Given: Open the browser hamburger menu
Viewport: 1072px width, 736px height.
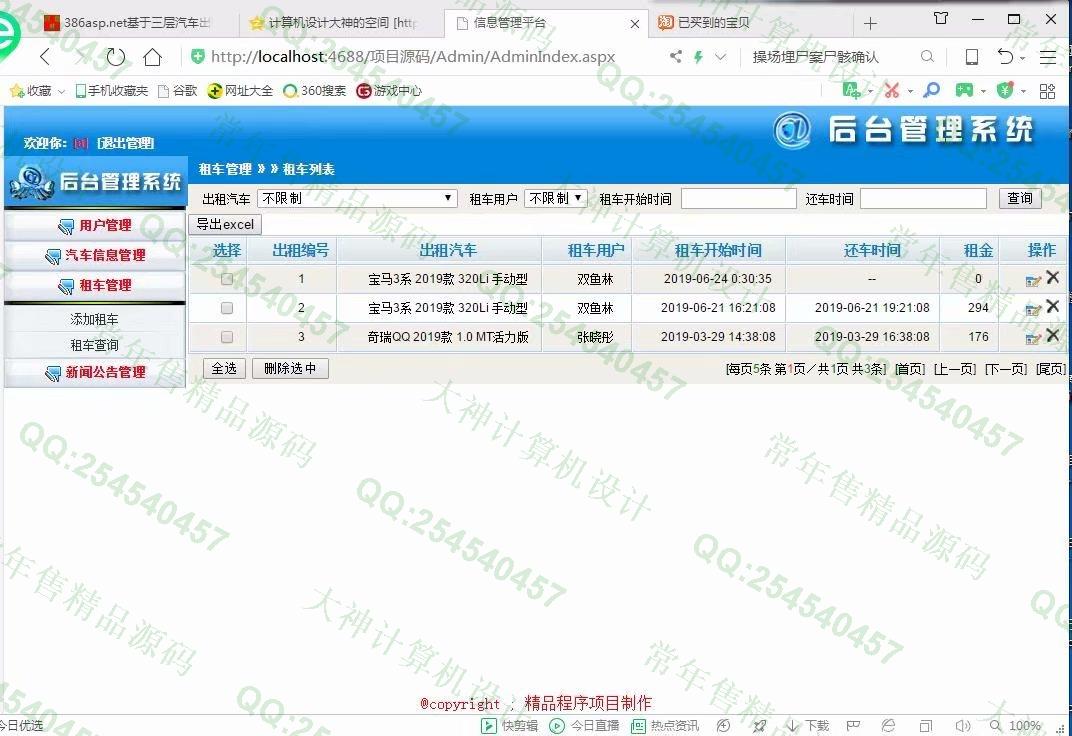Looking at the screenshot, I should pos(1047,57).
